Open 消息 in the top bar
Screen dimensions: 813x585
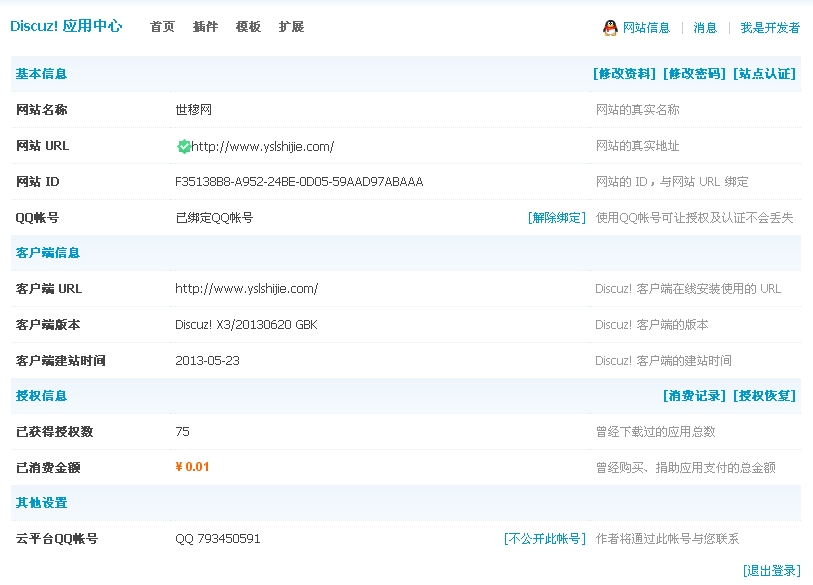coord(705,28)
